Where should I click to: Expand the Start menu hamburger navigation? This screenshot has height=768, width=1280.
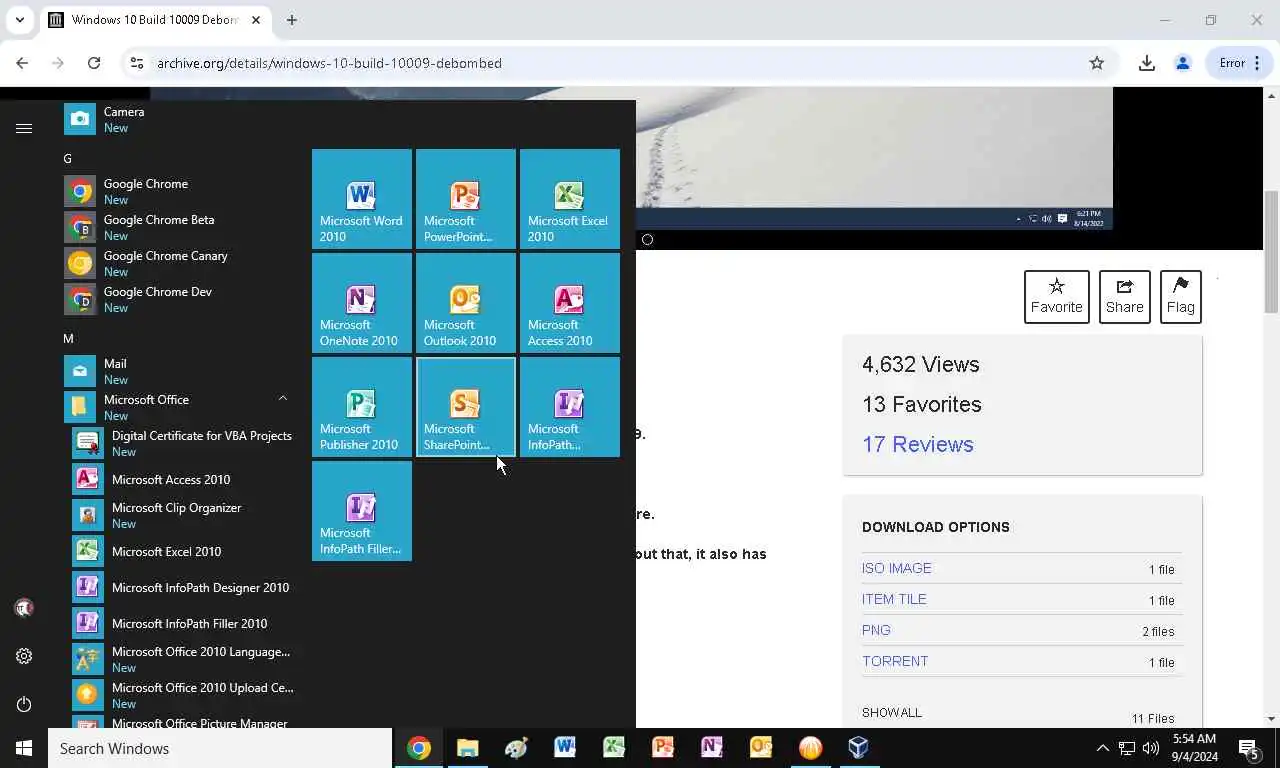click(x=24, y=128)
